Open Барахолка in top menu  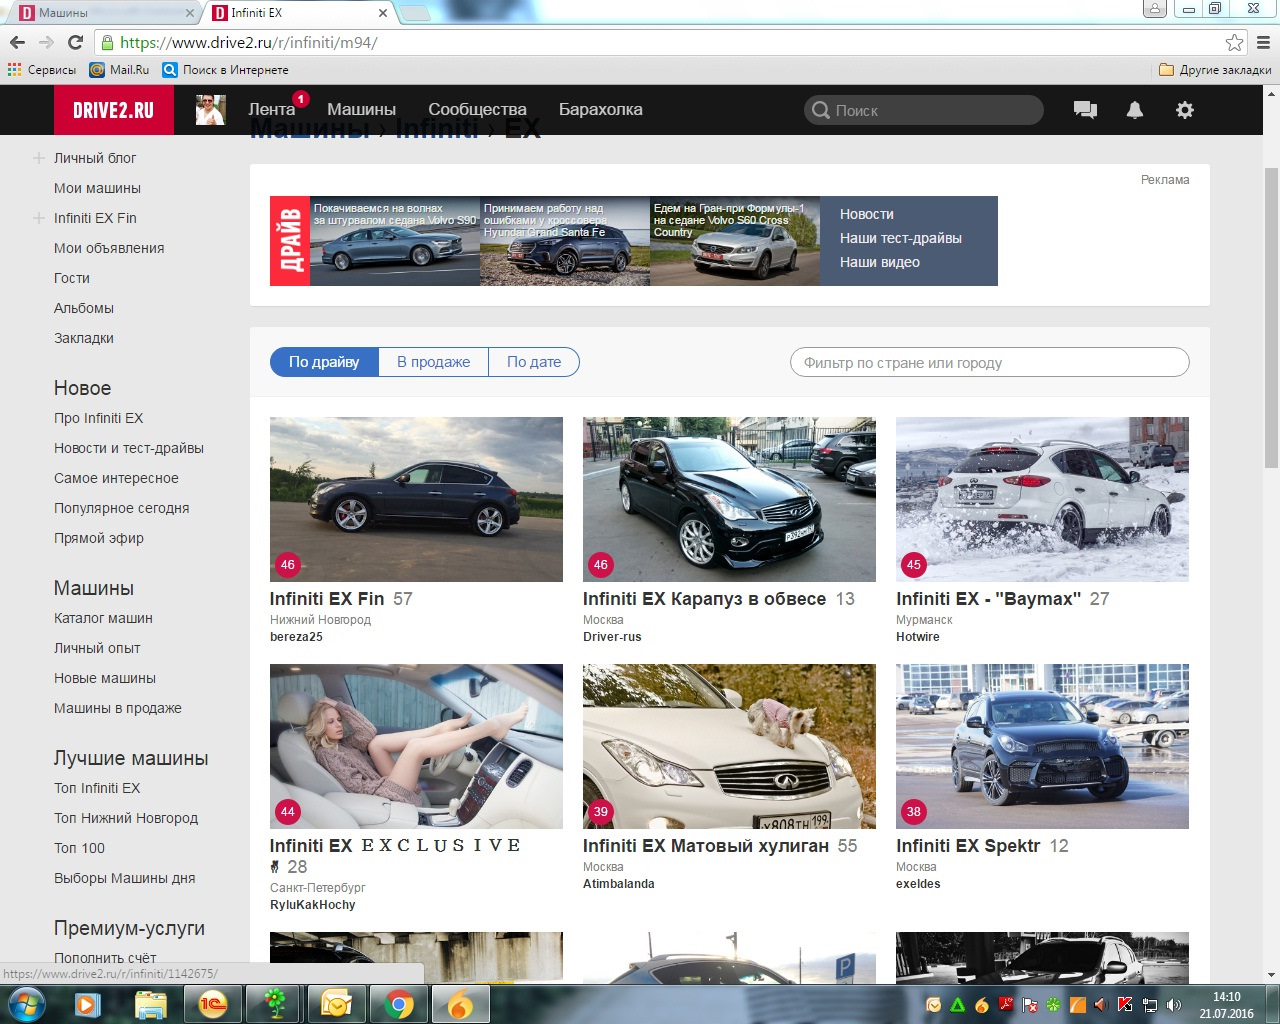(x=600, y=110)
